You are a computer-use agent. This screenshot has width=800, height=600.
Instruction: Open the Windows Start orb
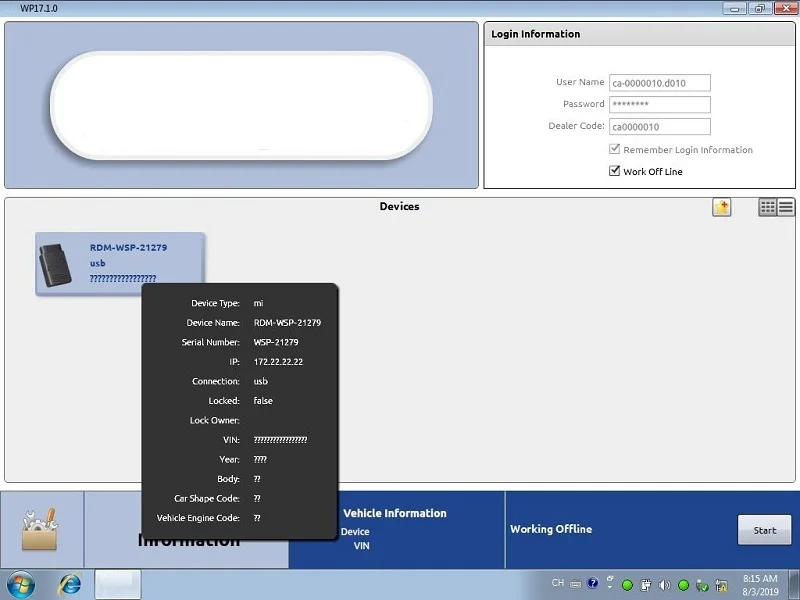[21, 585]
